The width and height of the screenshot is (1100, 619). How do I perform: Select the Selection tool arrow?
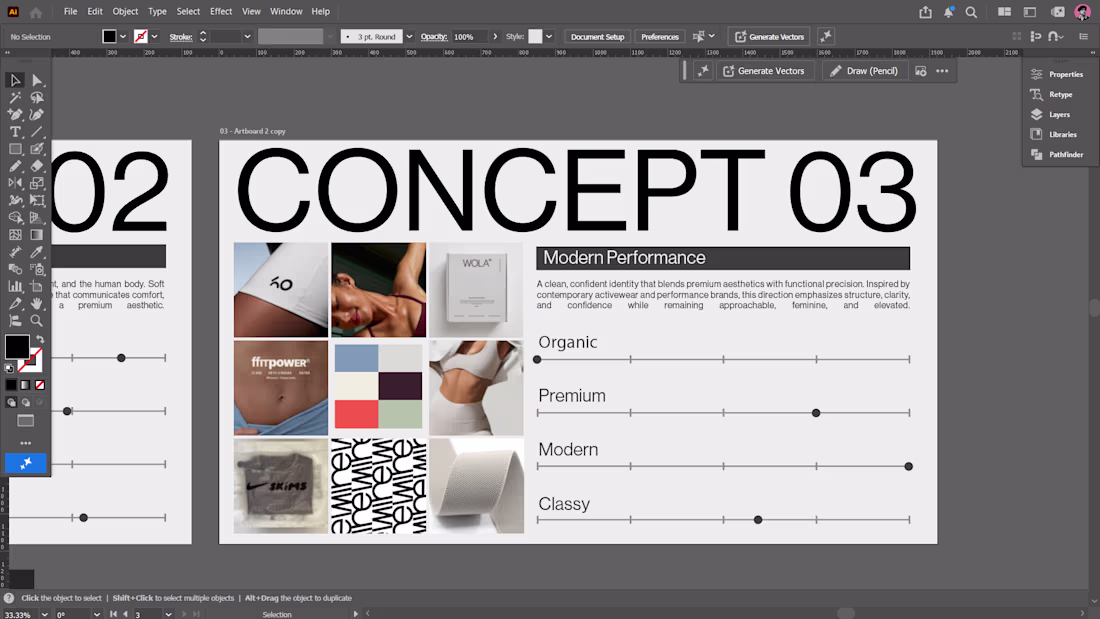coord(15,80)
